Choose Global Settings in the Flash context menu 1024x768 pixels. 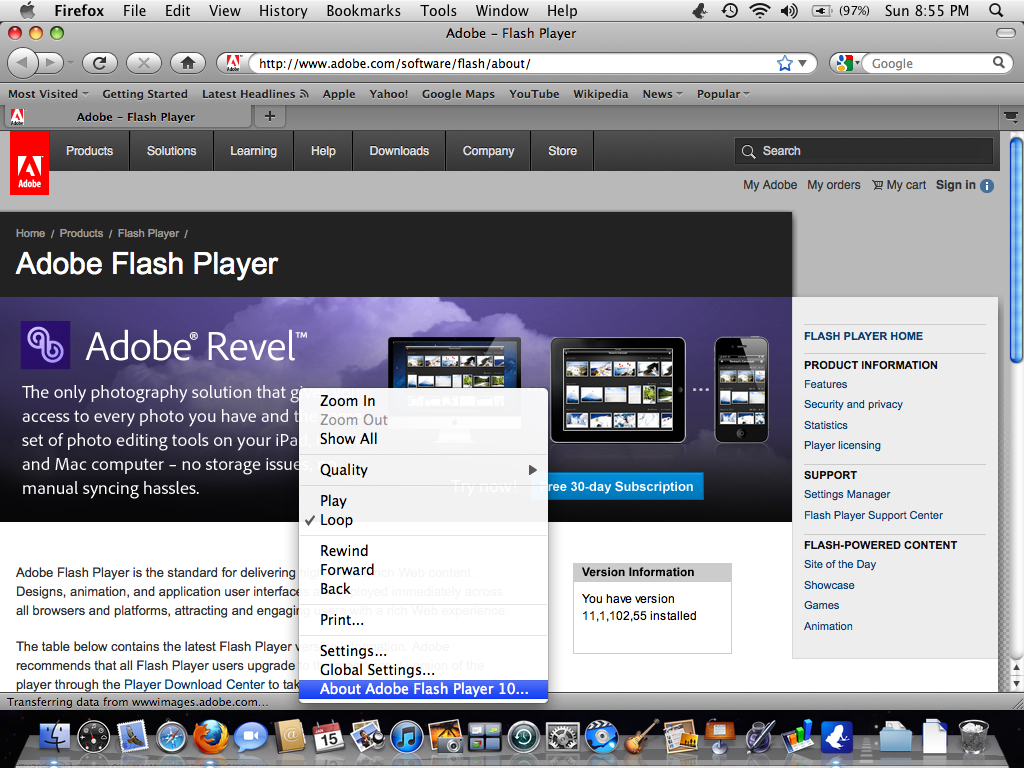(x=423, y=670)
